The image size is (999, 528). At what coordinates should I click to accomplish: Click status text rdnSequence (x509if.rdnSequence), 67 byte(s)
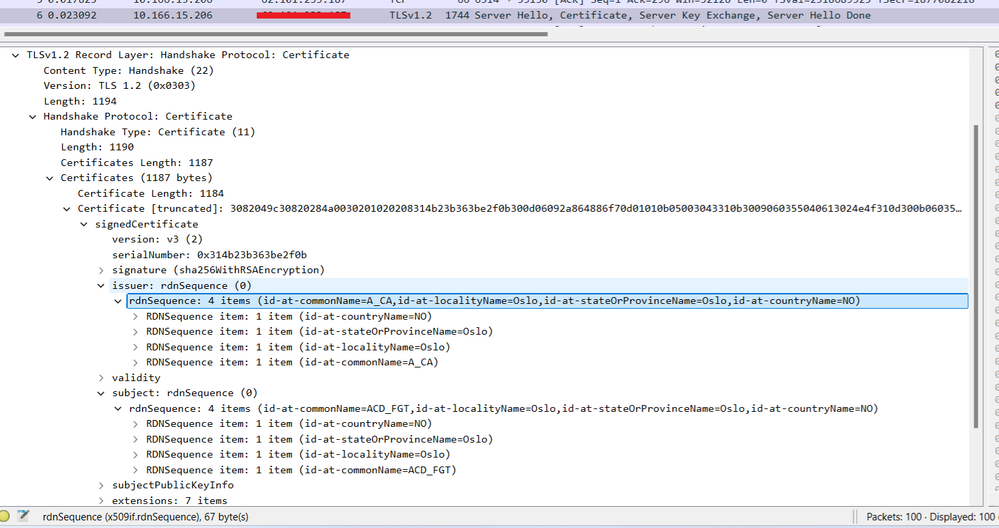coord(145,517)
